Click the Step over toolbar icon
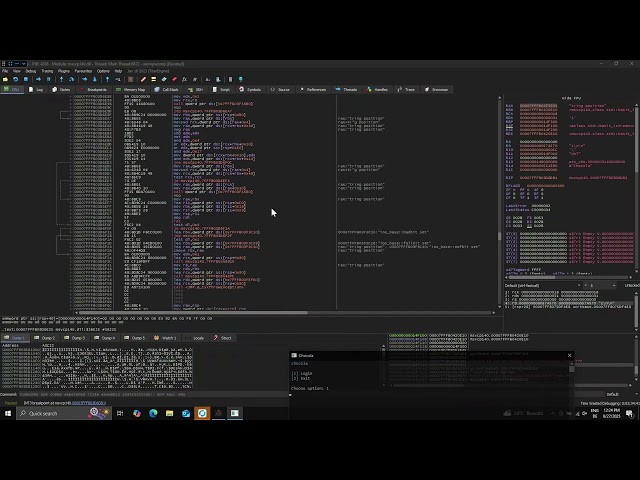Screen dimensions: 640x480 pos(71,79)
